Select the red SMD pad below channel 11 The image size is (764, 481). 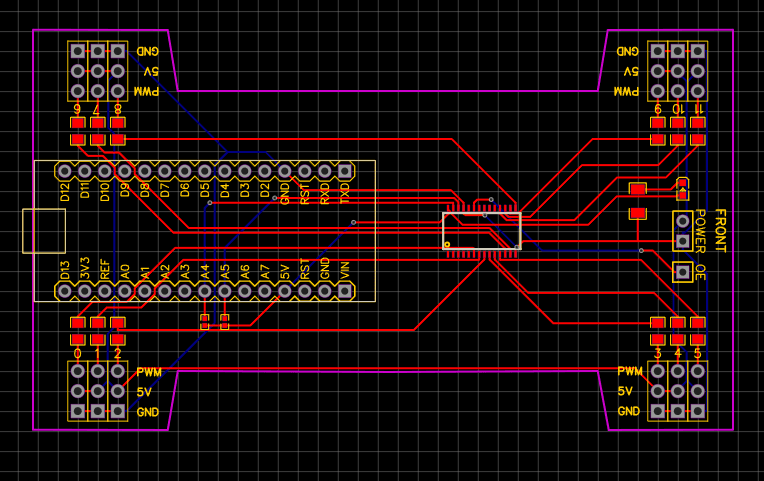[698, 124]
